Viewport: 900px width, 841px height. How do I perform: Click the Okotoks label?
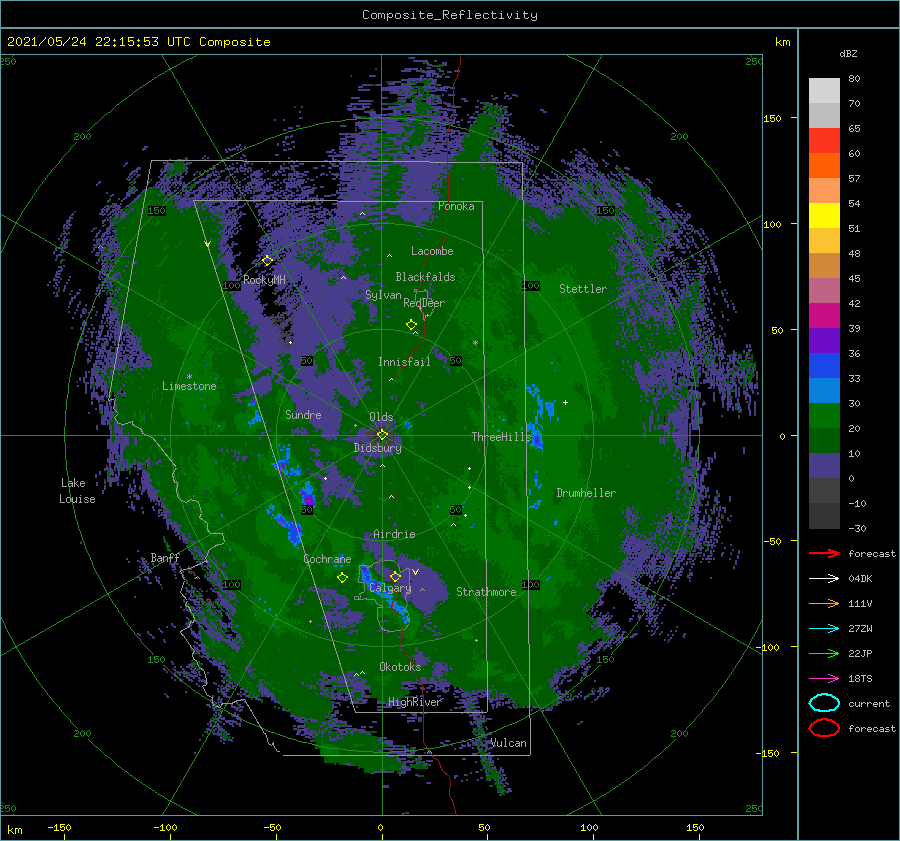(400, 667)
